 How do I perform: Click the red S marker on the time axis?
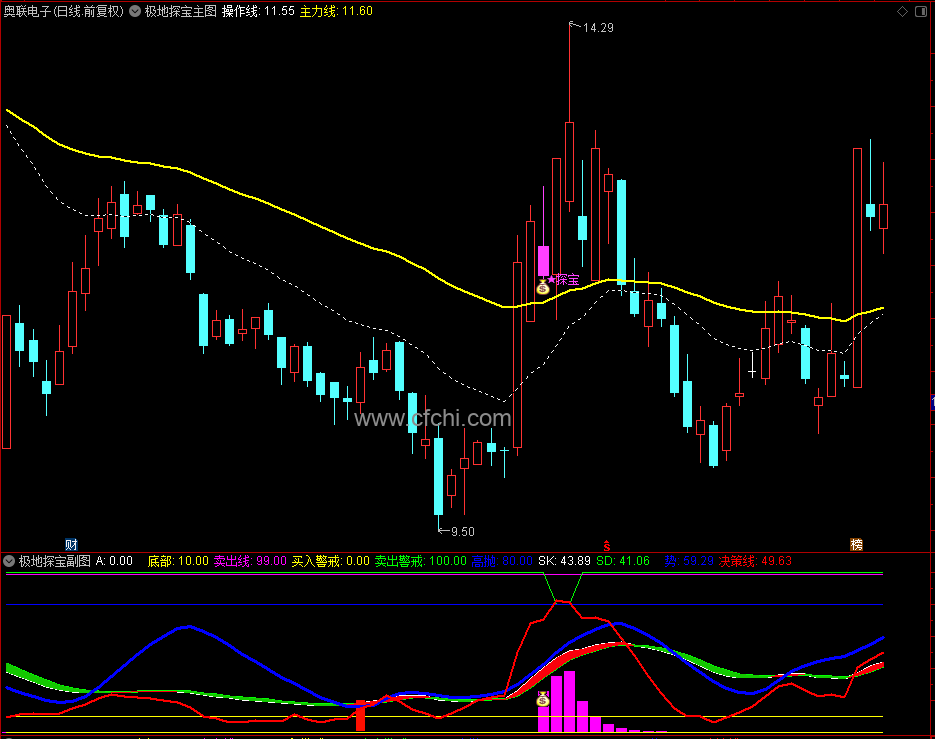coord(606,545)
